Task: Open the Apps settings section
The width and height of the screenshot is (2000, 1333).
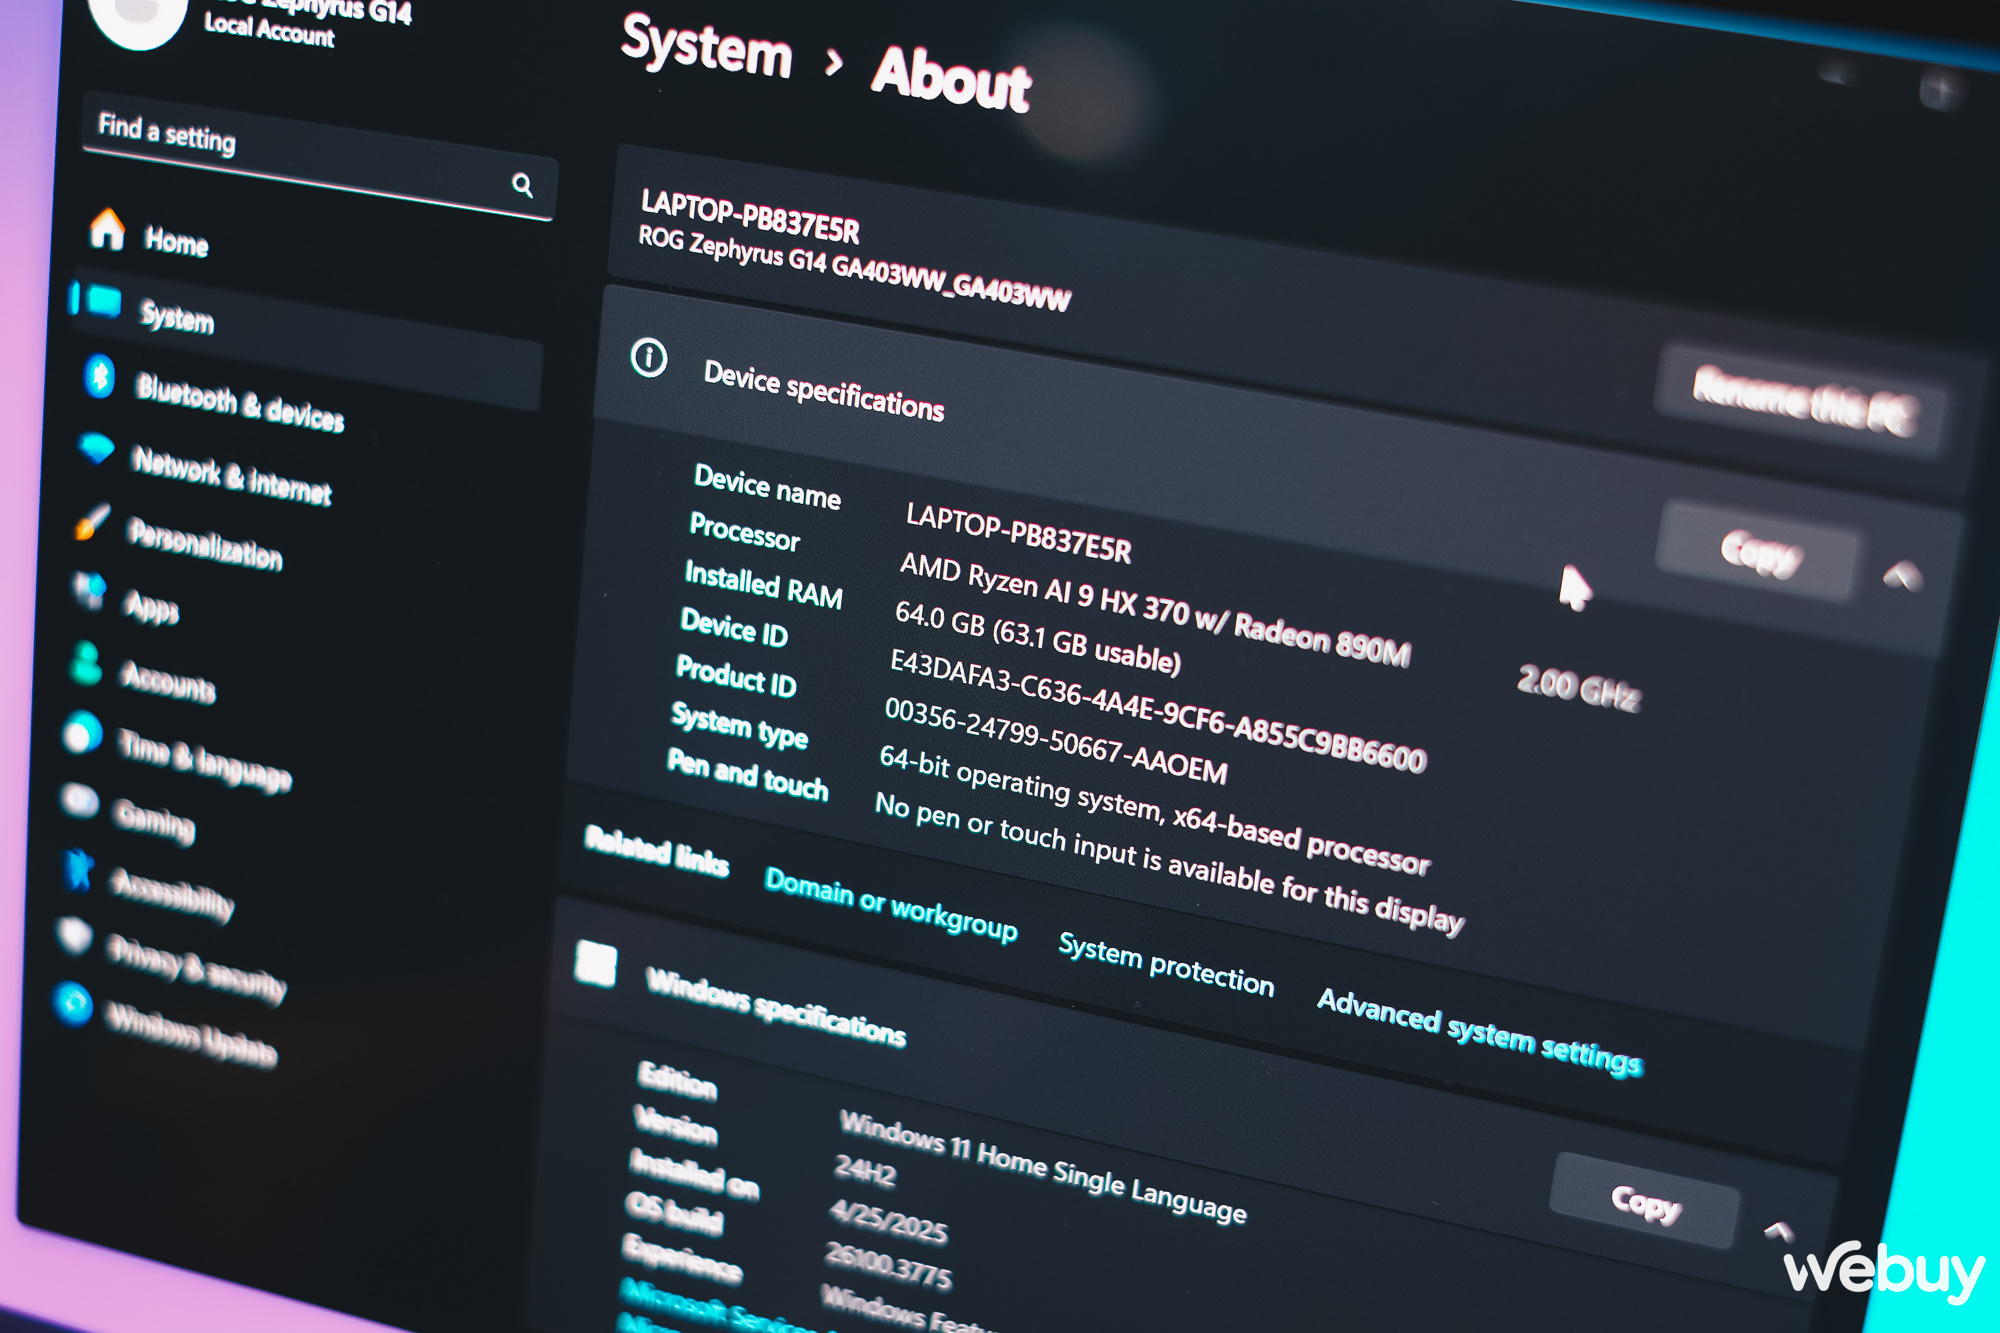Action: (151, 606)
